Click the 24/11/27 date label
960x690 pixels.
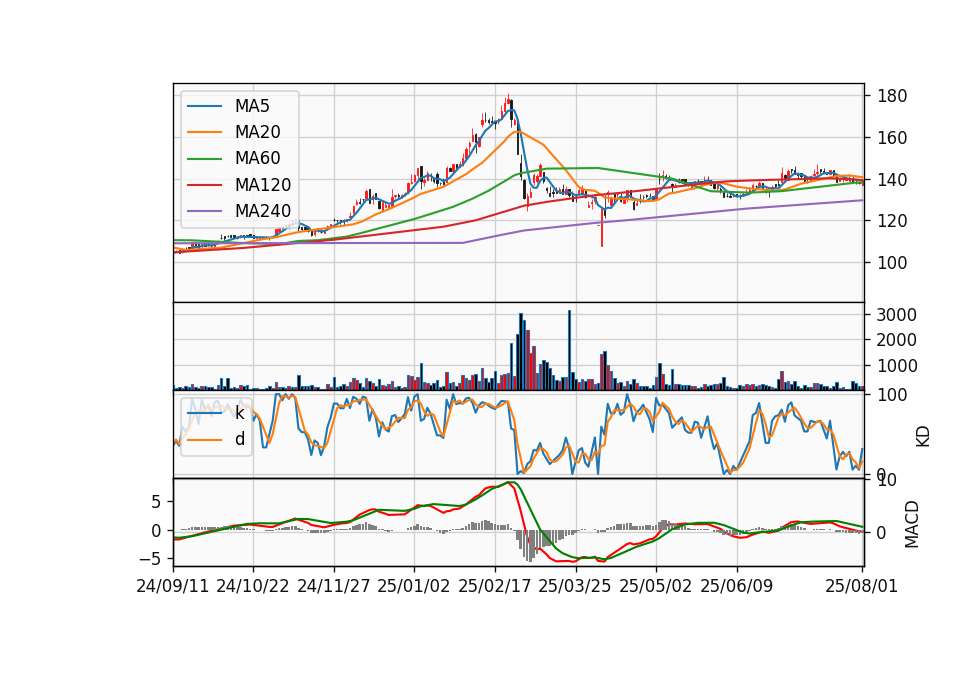pyautogui.click(x=334, y=586)
